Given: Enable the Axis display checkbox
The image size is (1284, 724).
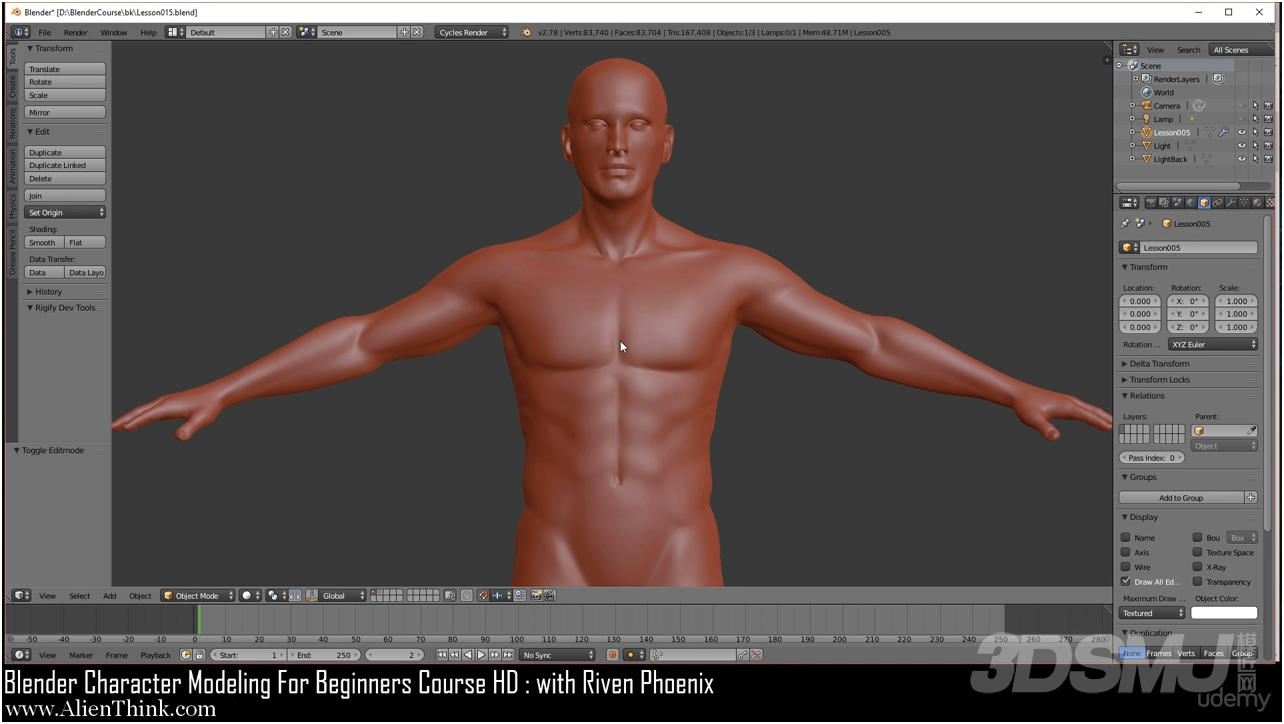Looking at the screenshot, I should pyautogui.click(x=1125, y=552).
